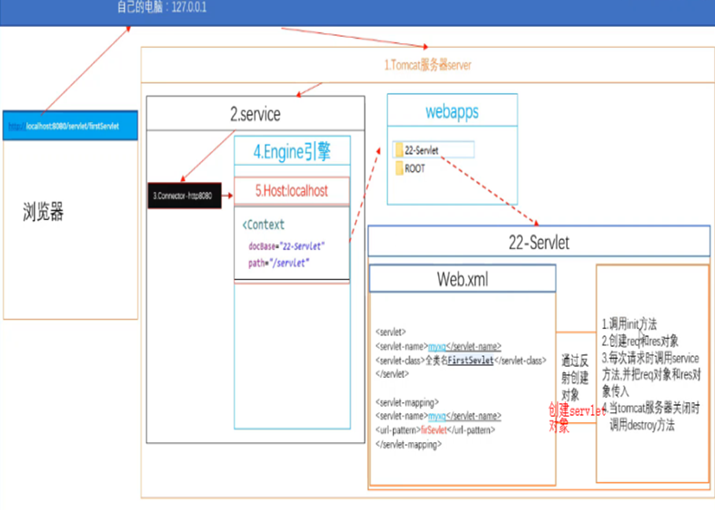Screen dimensions: 715x510
Task: Click the ROOT folder icon in webapps
Action: (399, 168)
